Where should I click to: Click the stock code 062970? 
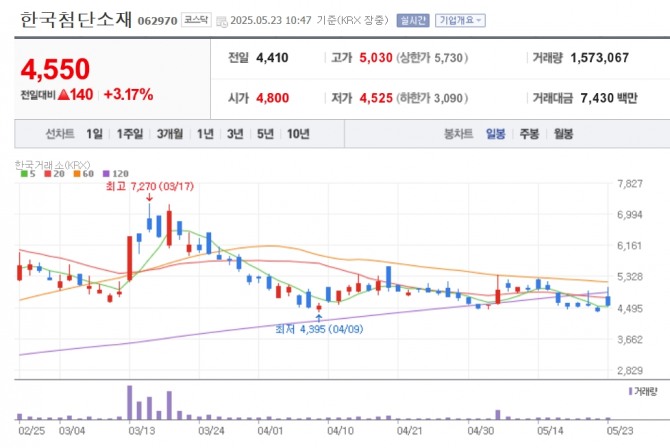[157, 21]
